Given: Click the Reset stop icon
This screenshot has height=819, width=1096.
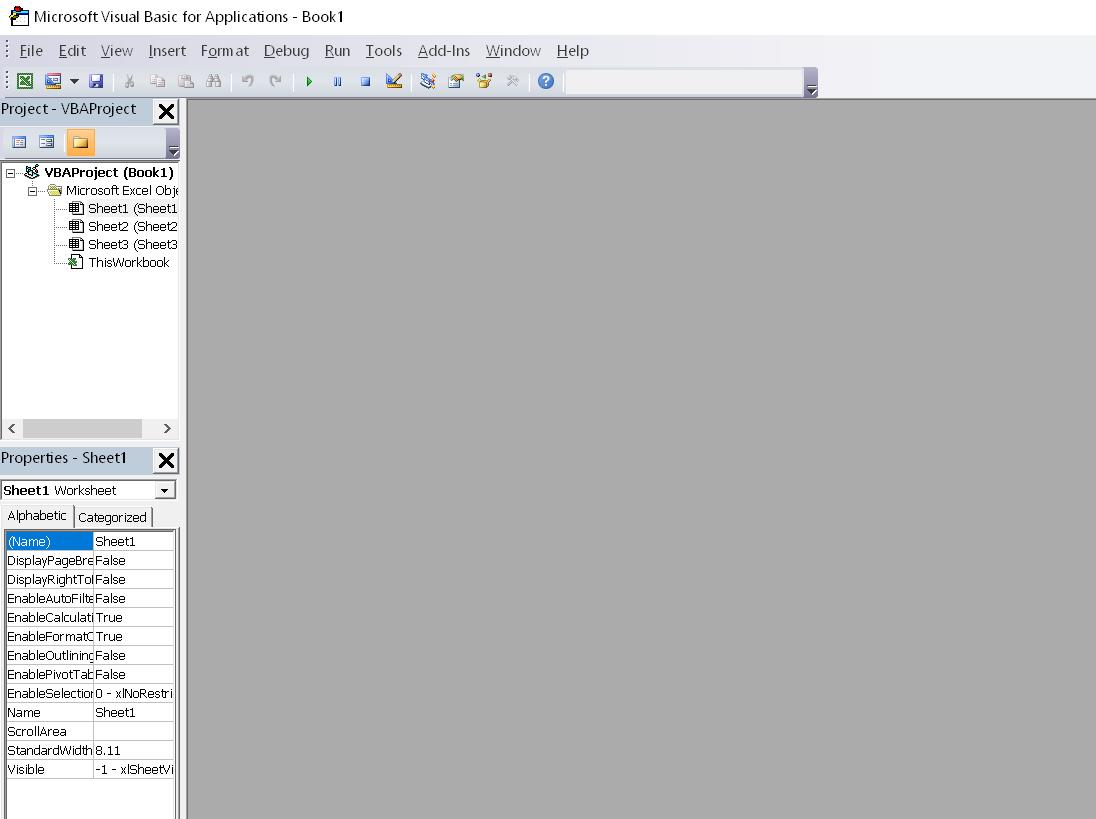Looking at the screenshot, I should click(x=365, y=81).
